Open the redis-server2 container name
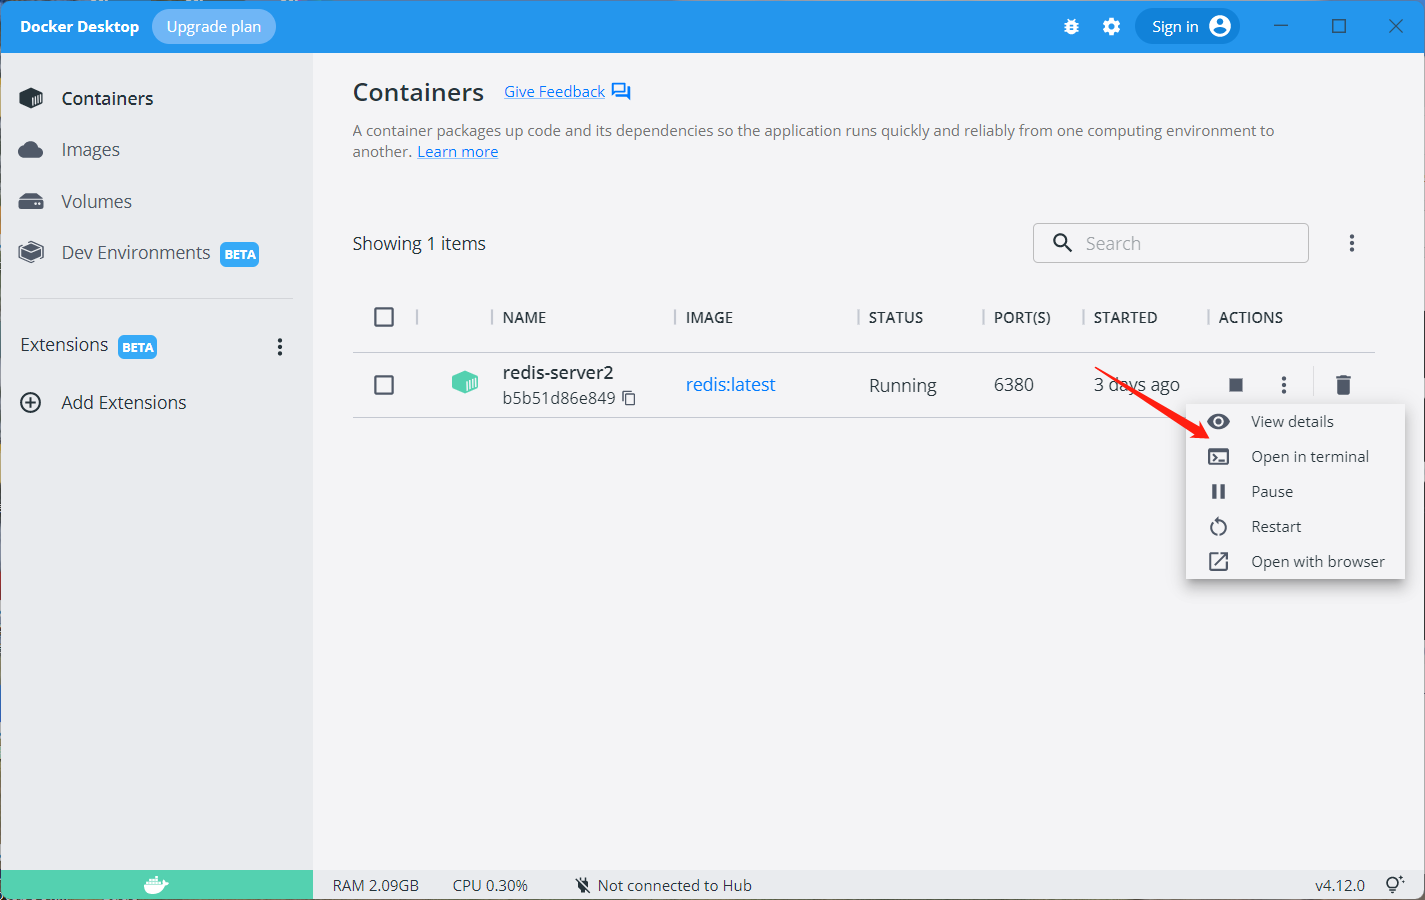The height and width of the screenshot is (900, 1425). coord(558,372)
